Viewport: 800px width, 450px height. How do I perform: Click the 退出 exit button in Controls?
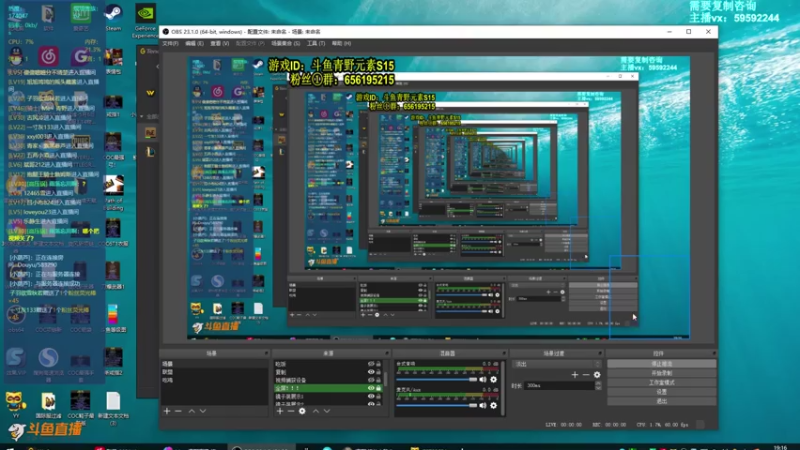point(662,401)
